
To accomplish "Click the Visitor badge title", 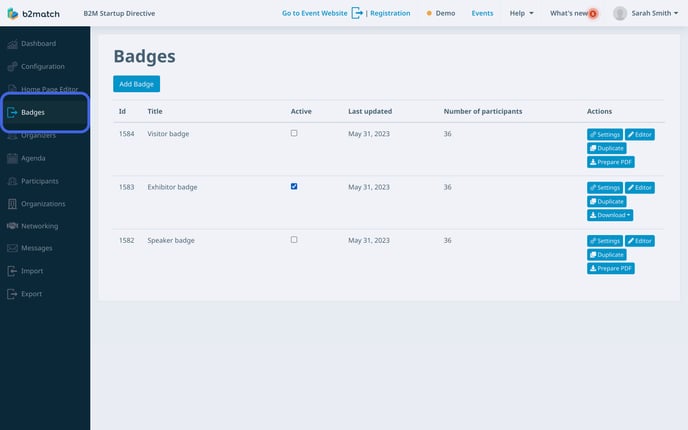I will point(168,134).
